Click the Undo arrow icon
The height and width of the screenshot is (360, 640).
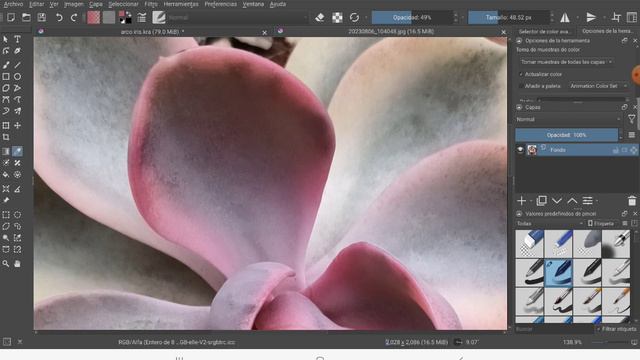pos(59,17)
